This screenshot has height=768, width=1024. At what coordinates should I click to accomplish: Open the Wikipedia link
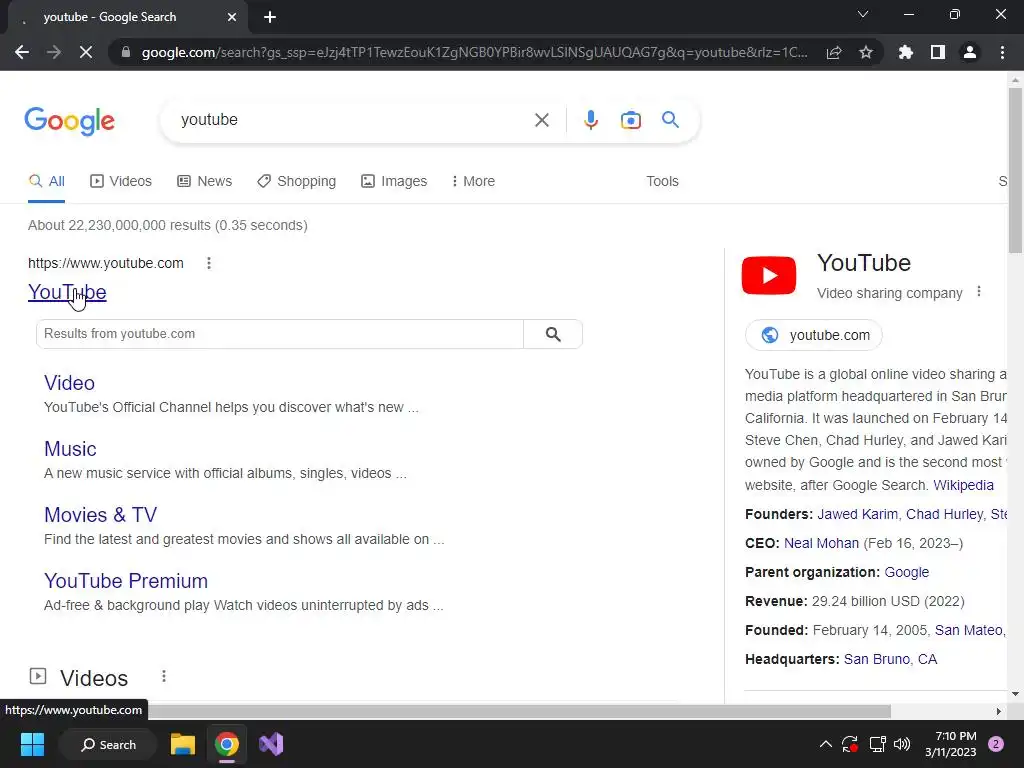[963, 485]
